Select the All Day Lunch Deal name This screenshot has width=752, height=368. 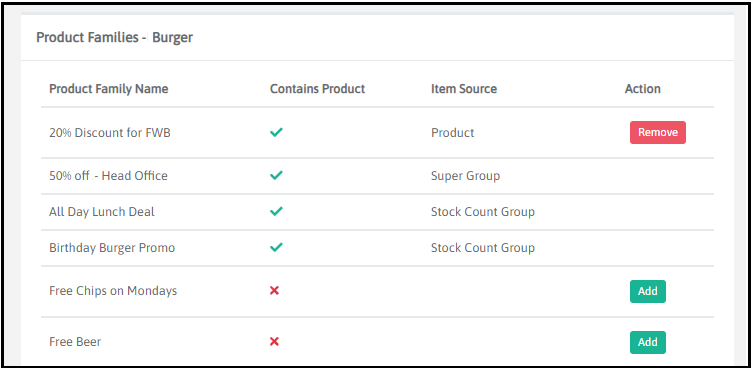click(102, 212)
